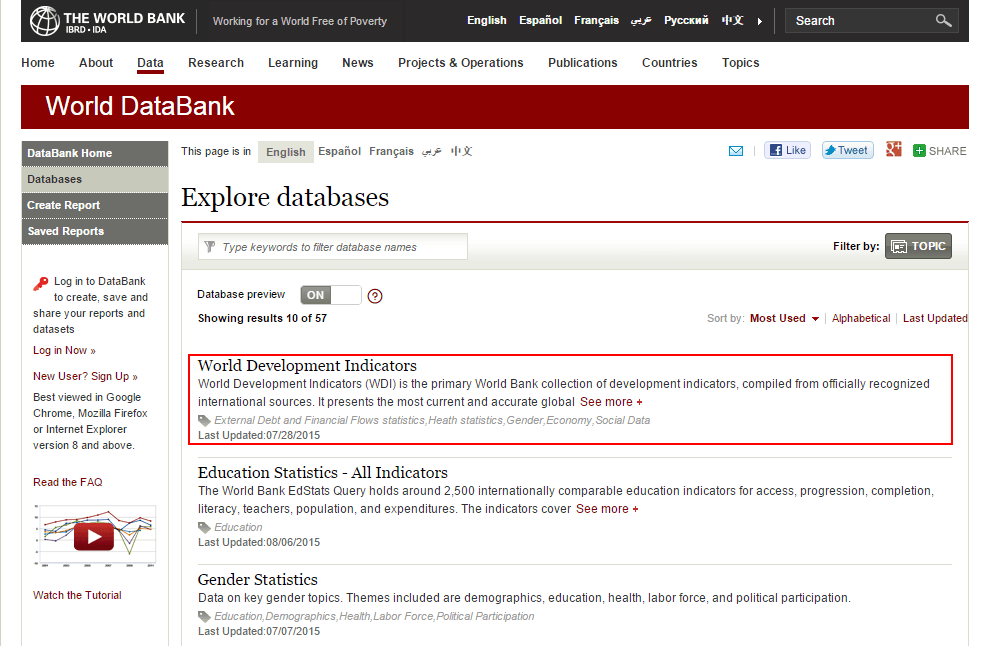988x646 pixels.
Task: Open the About menu item
Action: tap(96, 63)
